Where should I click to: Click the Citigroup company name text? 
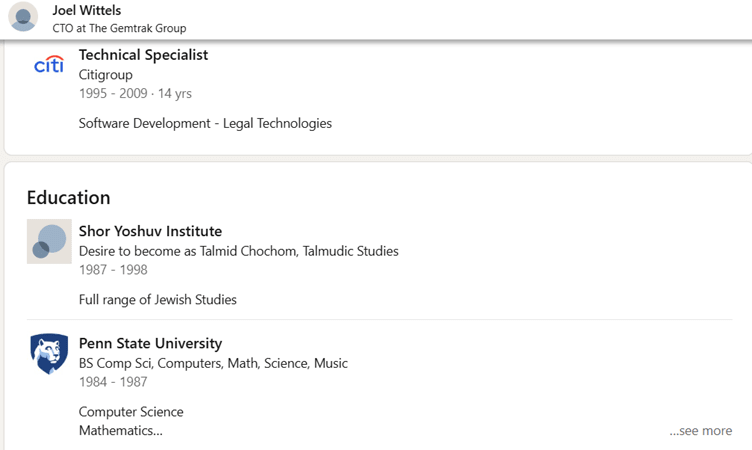click(x=106, y=74)
